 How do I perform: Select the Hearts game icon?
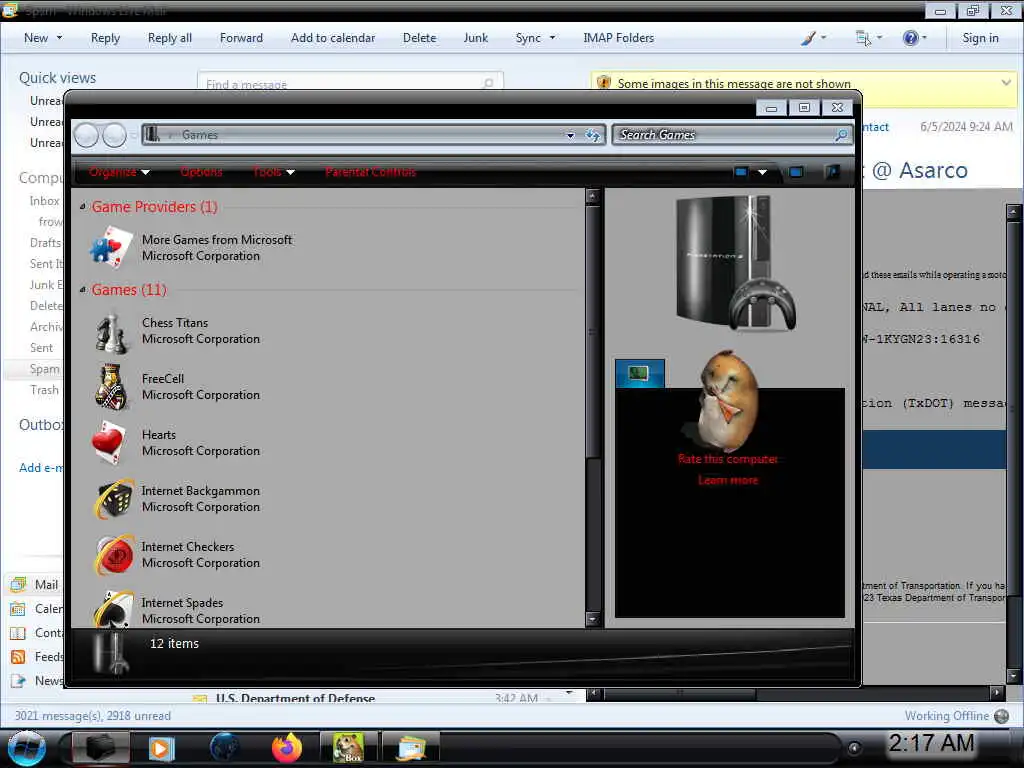click(108, 443)
